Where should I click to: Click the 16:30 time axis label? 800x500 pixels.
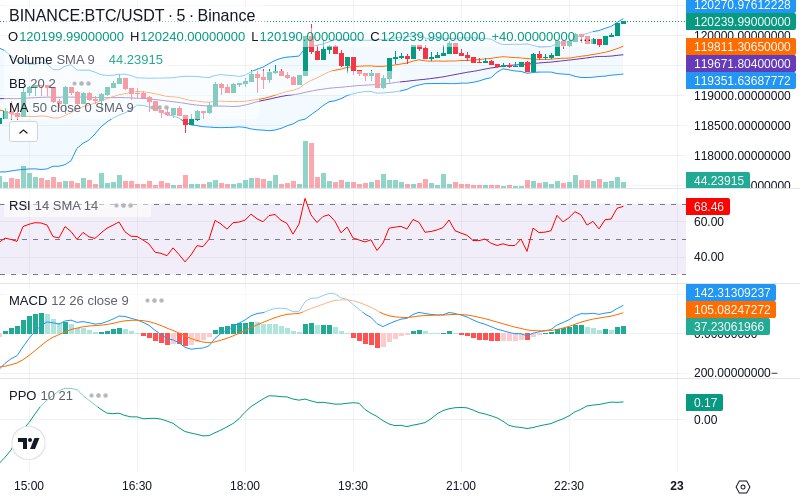[x=137, y=486]
